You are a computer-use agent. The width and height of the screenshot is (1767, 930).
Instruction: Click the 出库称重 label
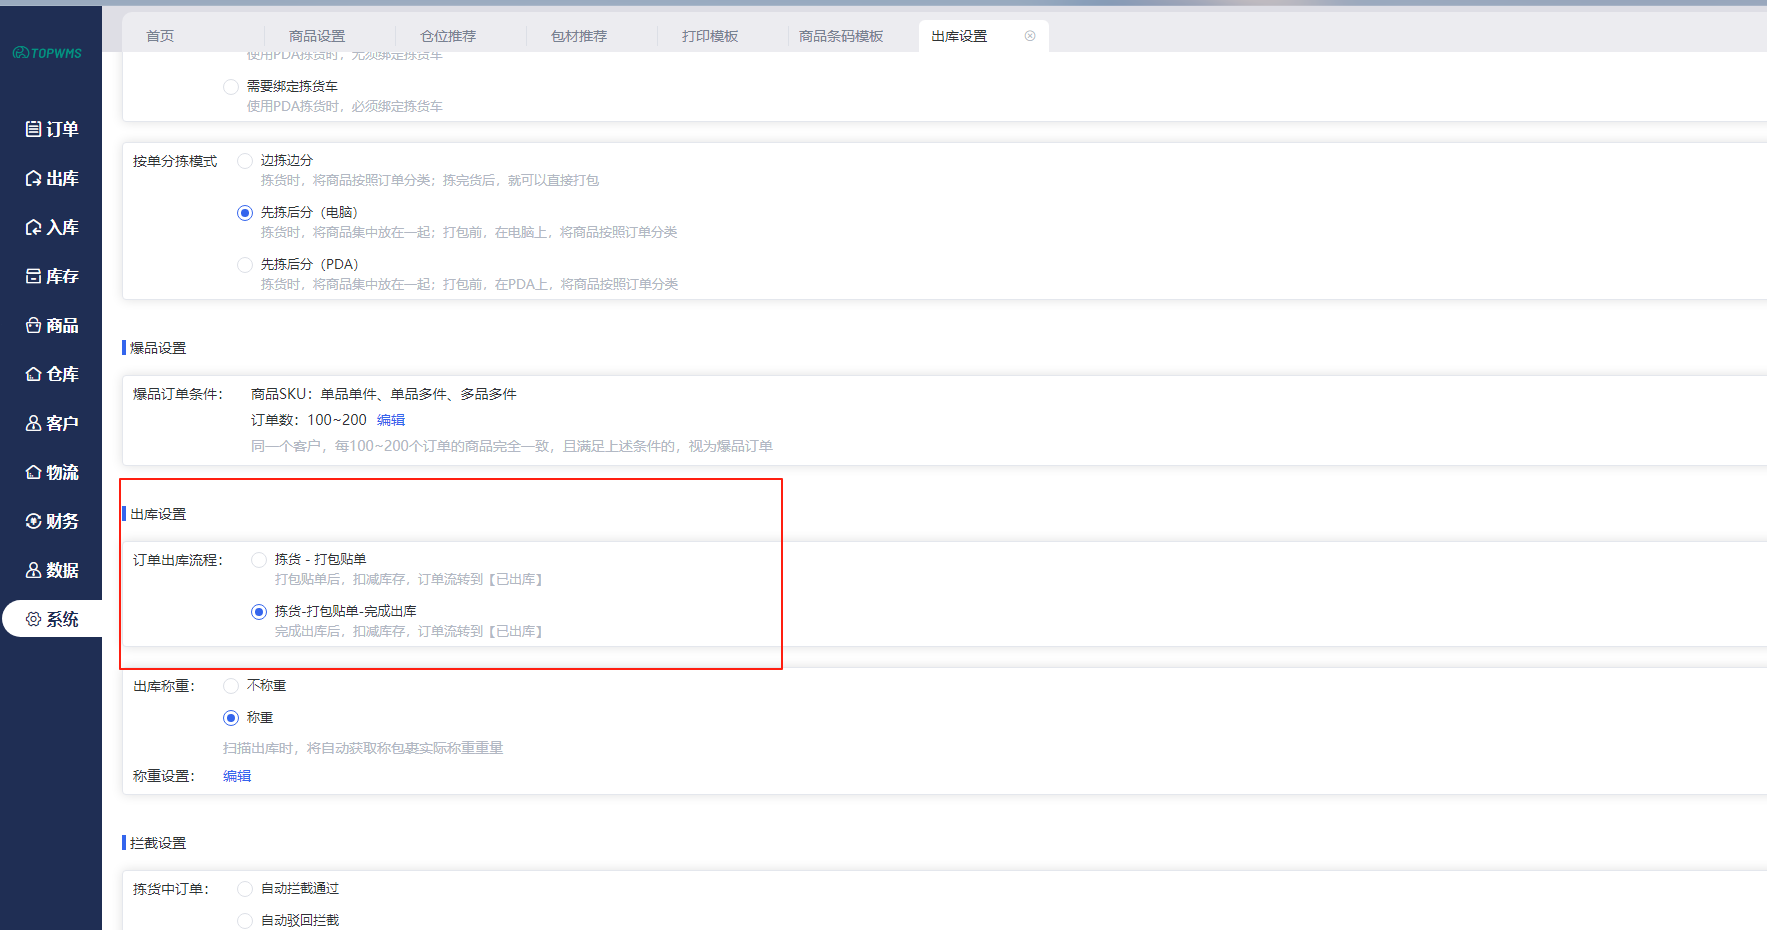tap(164, 686)
